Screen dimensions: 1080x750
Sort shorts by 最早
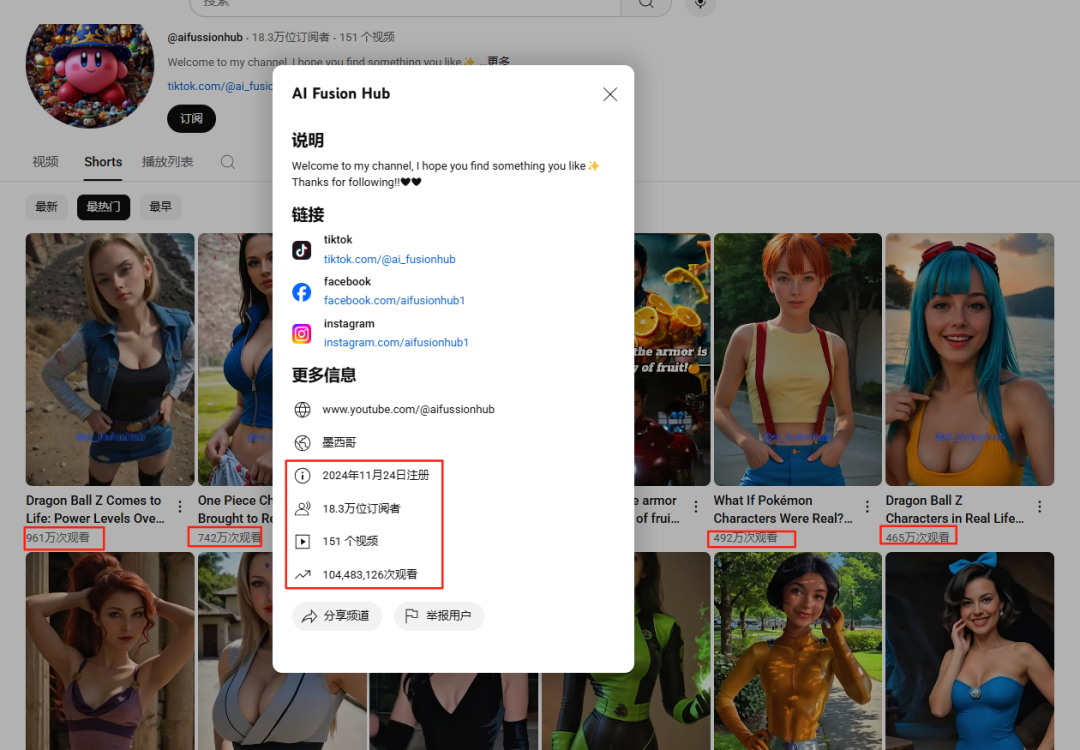(160, 207)
